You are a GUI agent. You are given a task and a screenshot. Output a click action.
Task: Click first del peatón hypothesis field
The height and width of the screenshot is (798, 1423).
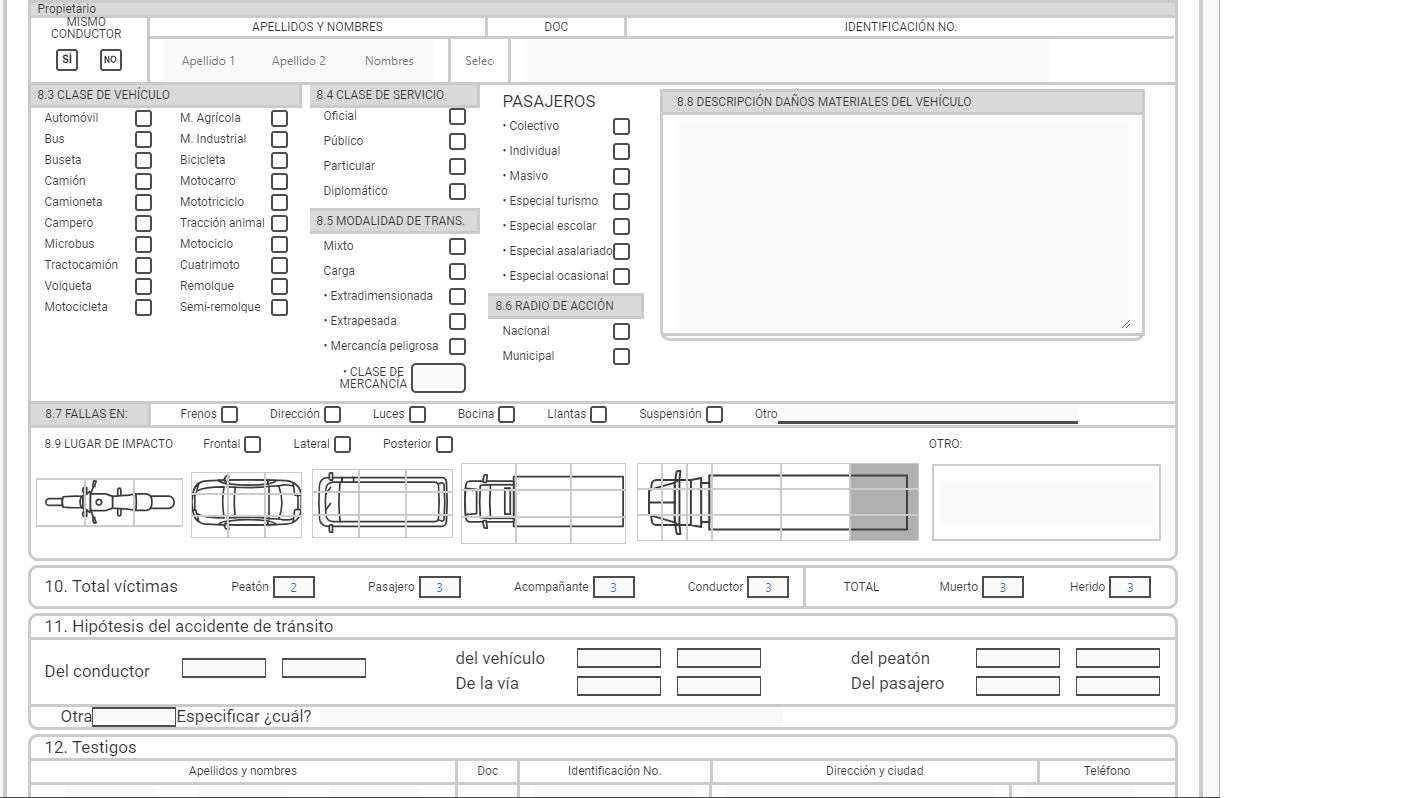coord(1018,658)
